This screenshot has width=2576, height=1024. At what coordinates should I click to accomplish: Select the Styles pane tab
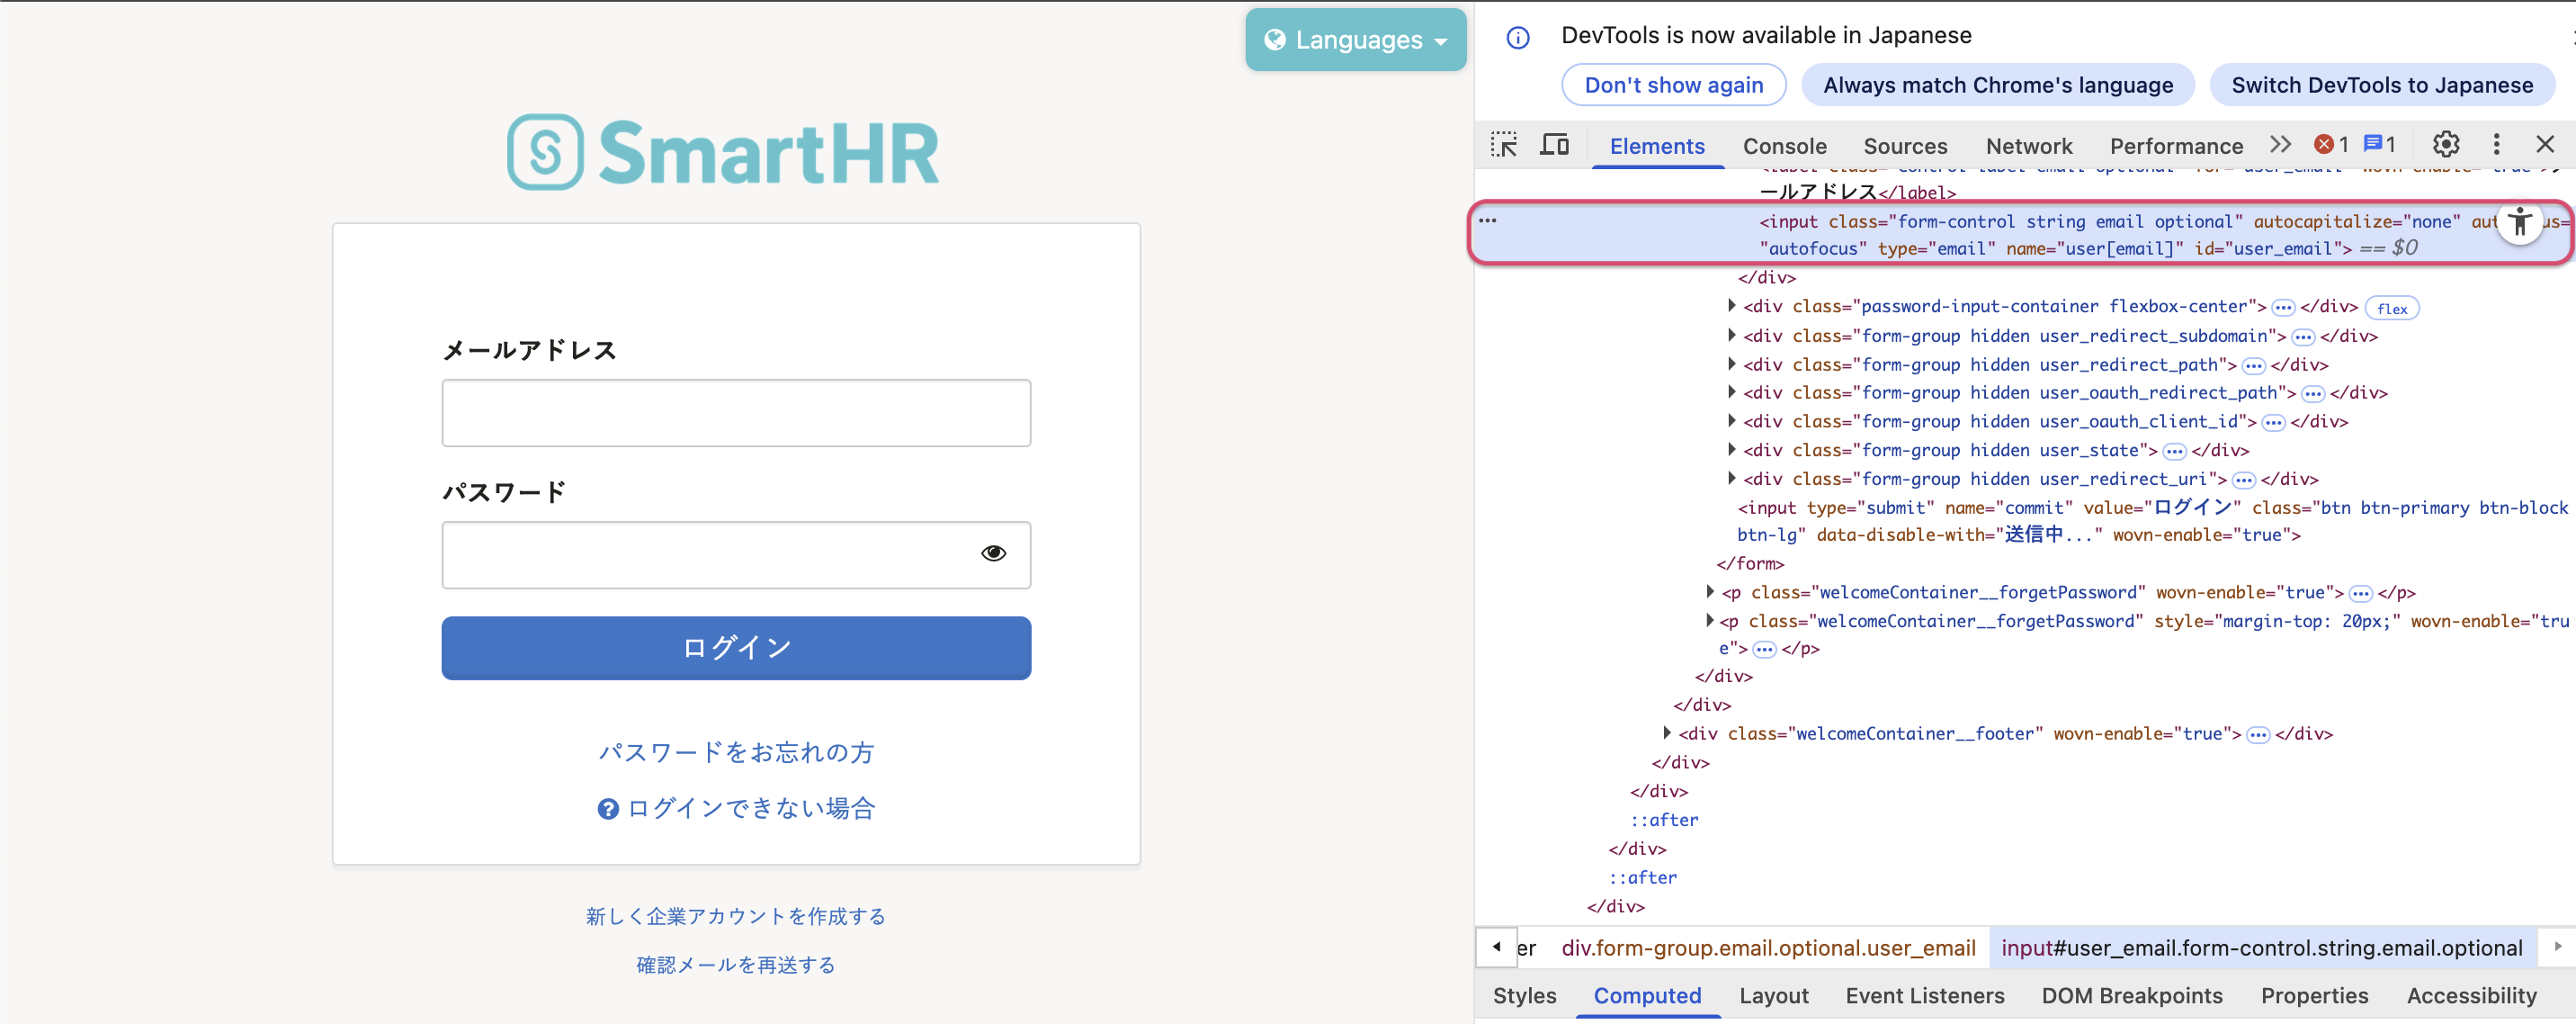1524,996
